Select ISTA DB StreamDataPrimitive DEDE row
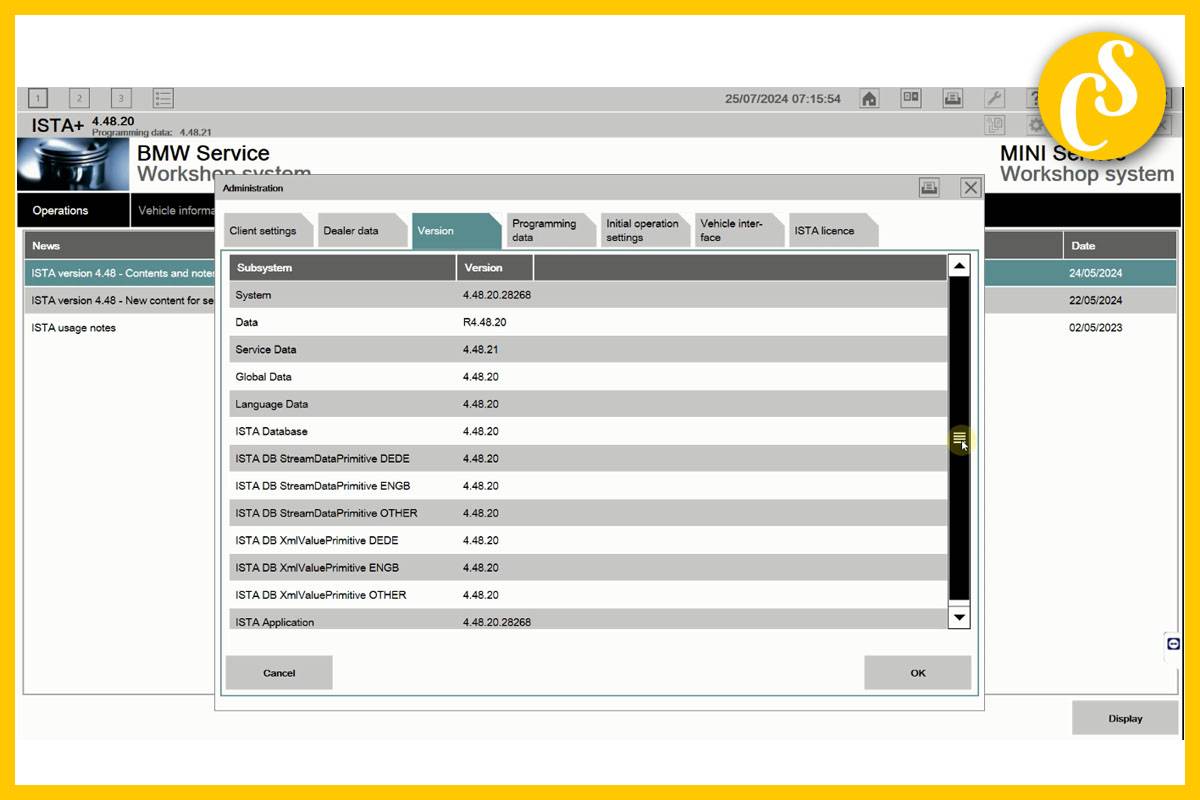Viewport: 1200px width, 800px height. point(588,459)
